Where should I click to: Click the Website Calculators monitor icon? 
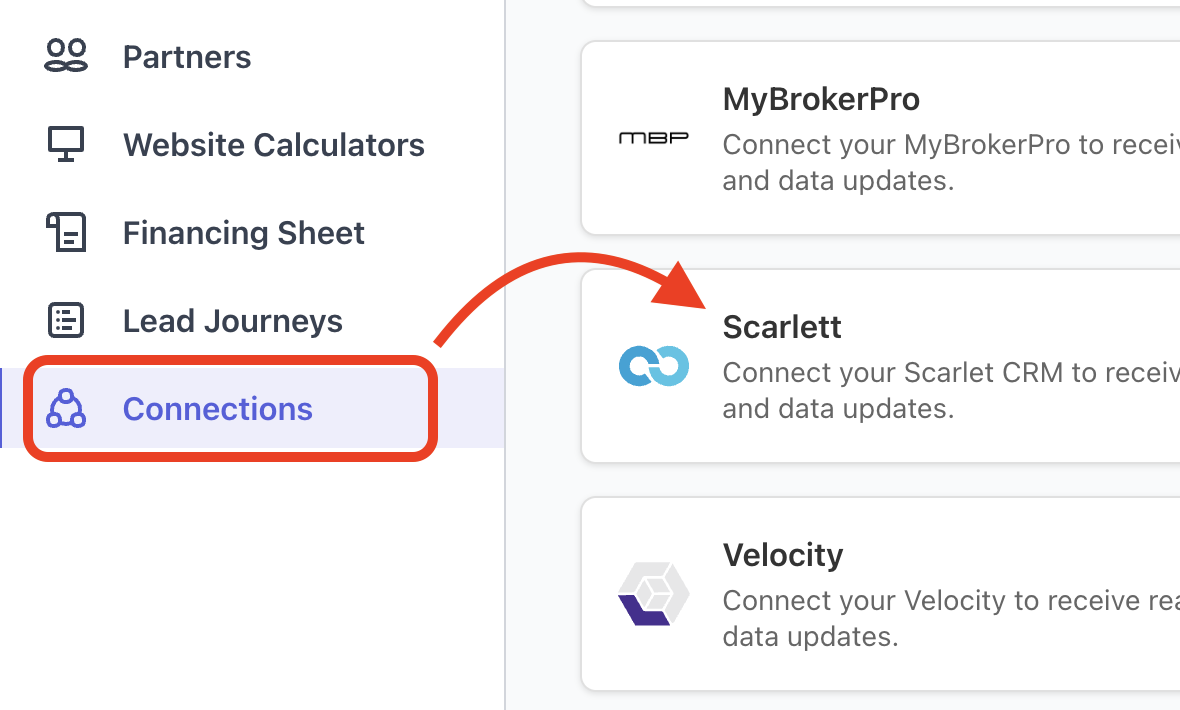[x=67, y=144]
